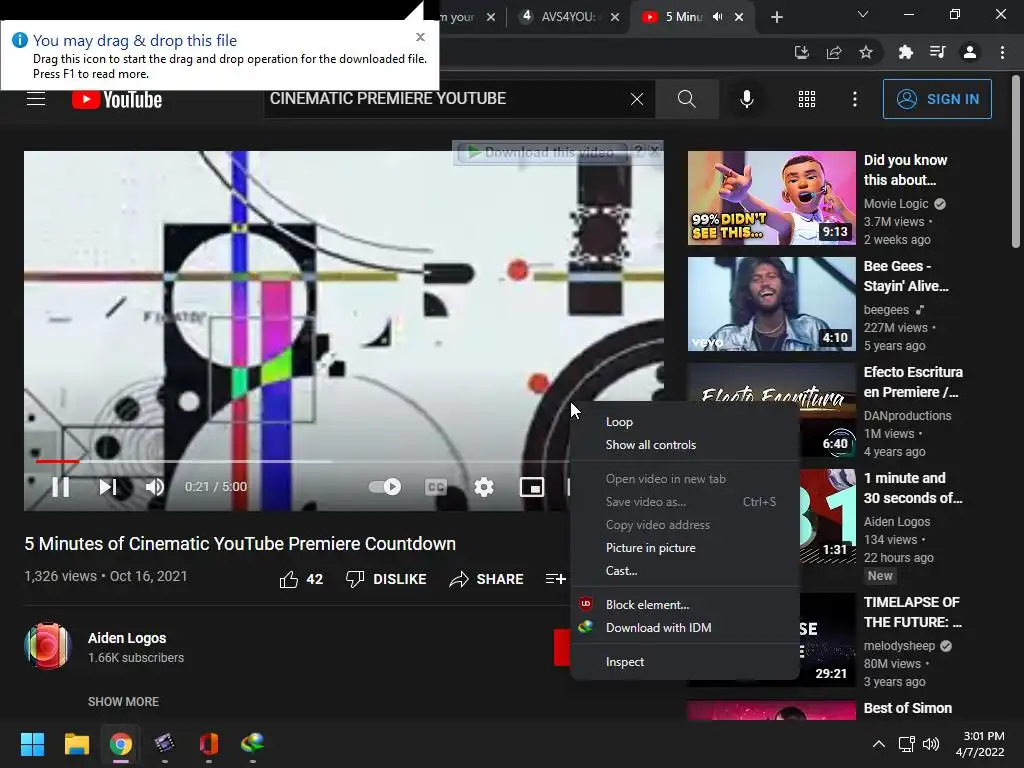This screenshot has height=768, width=1024.
Task: Open TIMELAPSE OF THE FUTURE title
Action: click(x=913, y=612)
